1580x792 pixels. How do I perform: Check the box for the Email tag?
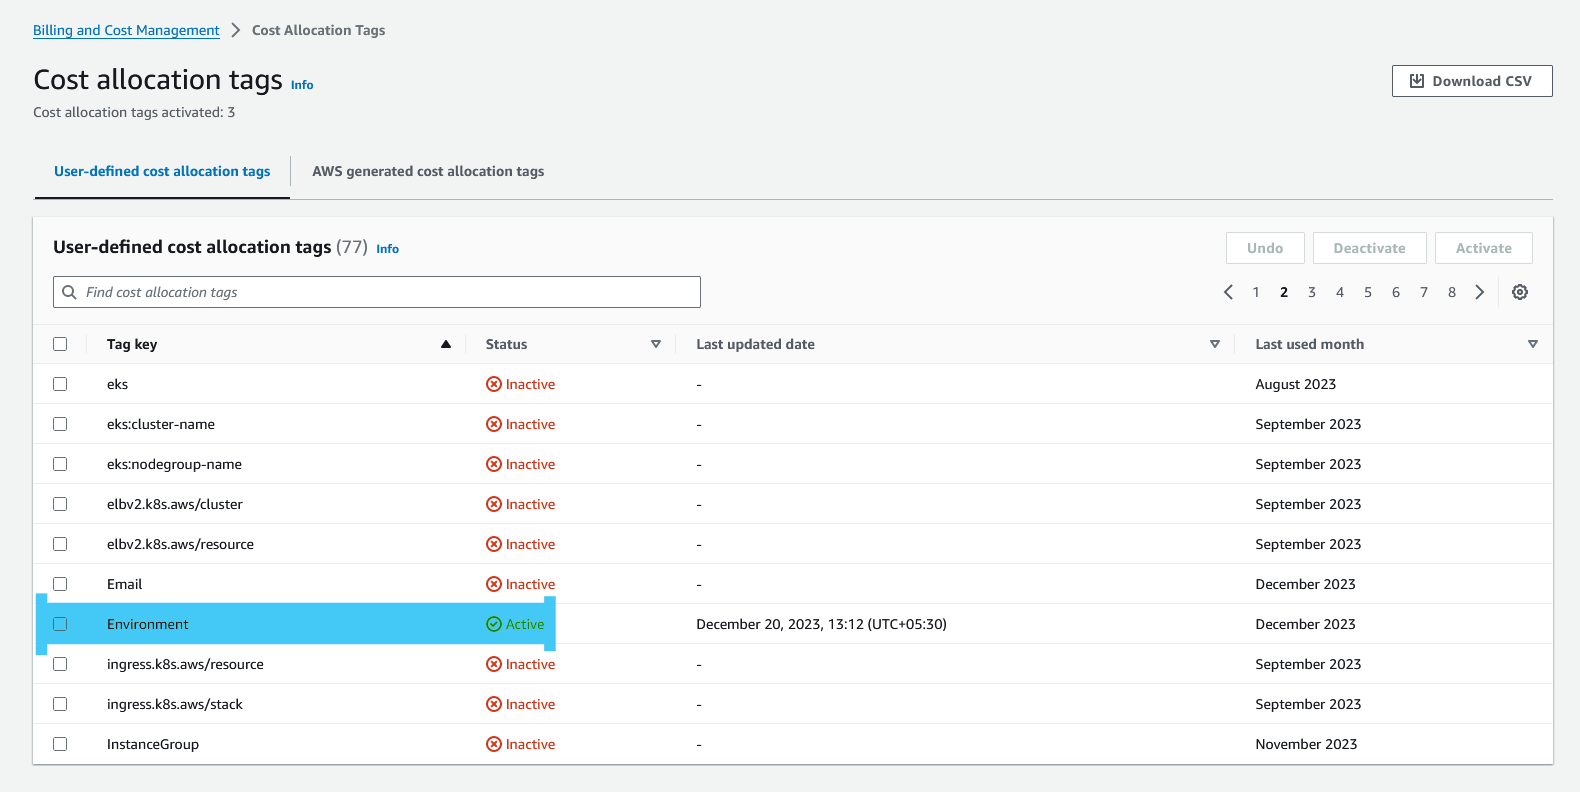60,584
